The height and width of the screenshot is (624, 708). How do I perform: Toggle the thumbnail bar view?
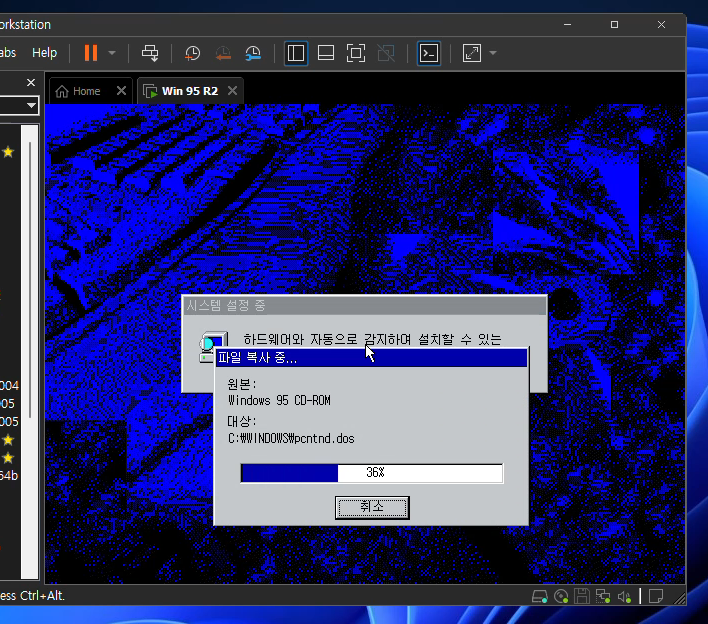[326, 53]
